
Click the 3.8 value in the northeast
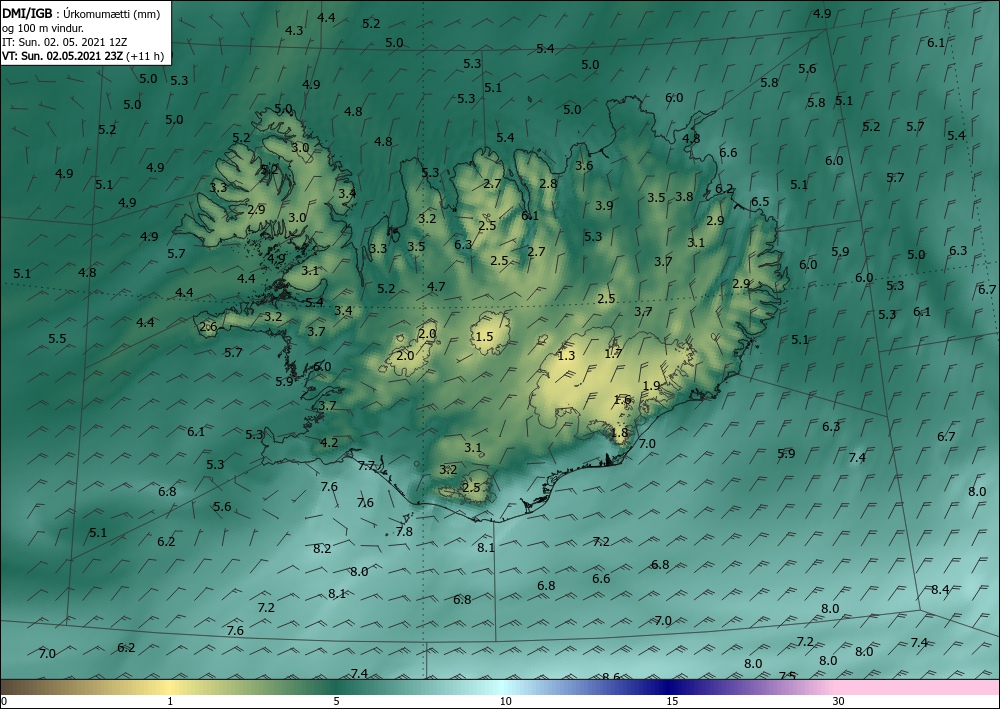(x=684, y=197)
